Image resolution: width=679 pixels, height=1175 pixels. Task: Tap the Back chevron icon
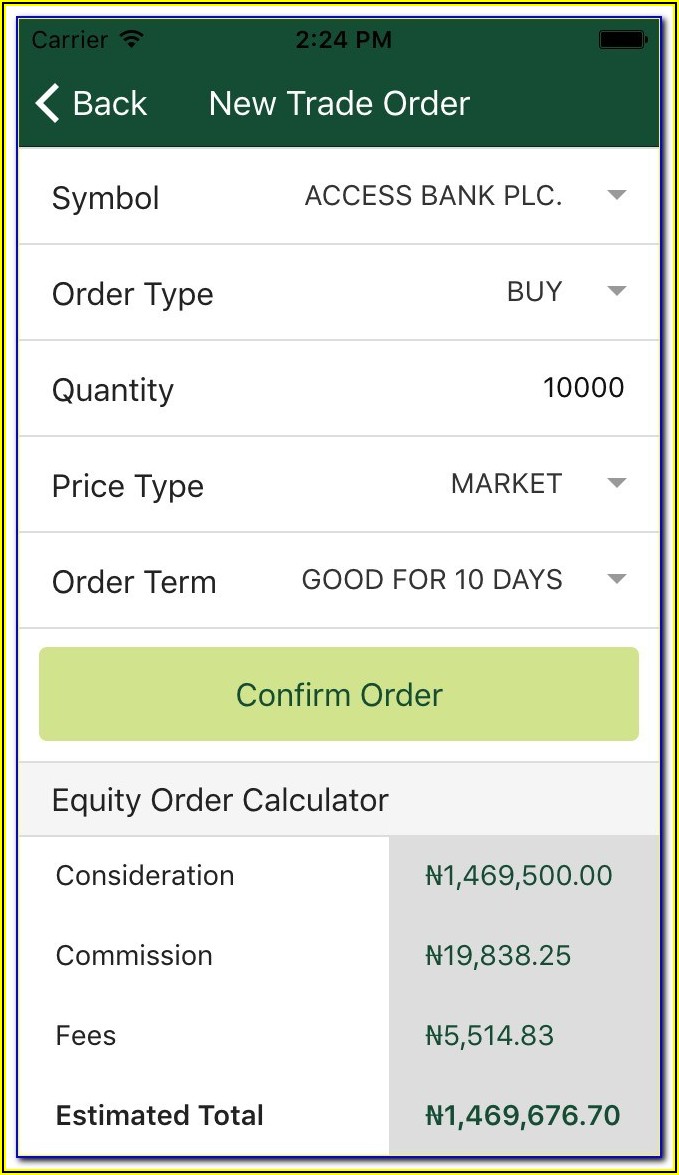pyautogui.click(x=47, y=103)
